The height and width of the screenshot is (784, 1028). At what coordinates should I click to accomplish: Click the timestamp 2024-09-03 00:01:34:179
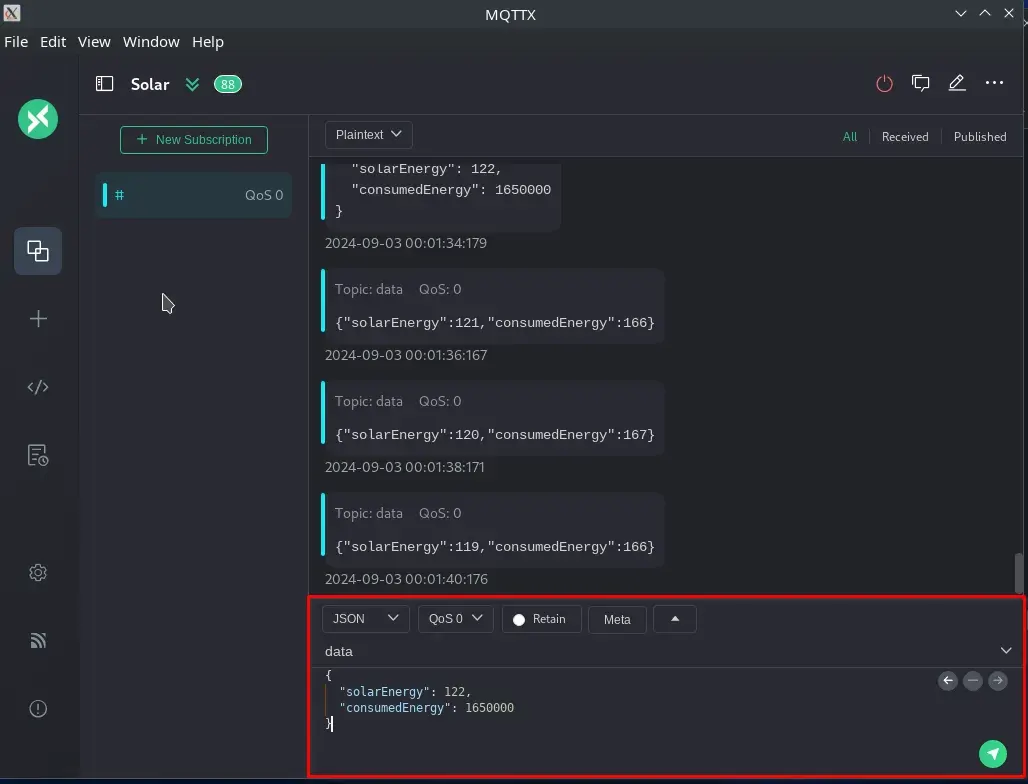coord(406,243)
